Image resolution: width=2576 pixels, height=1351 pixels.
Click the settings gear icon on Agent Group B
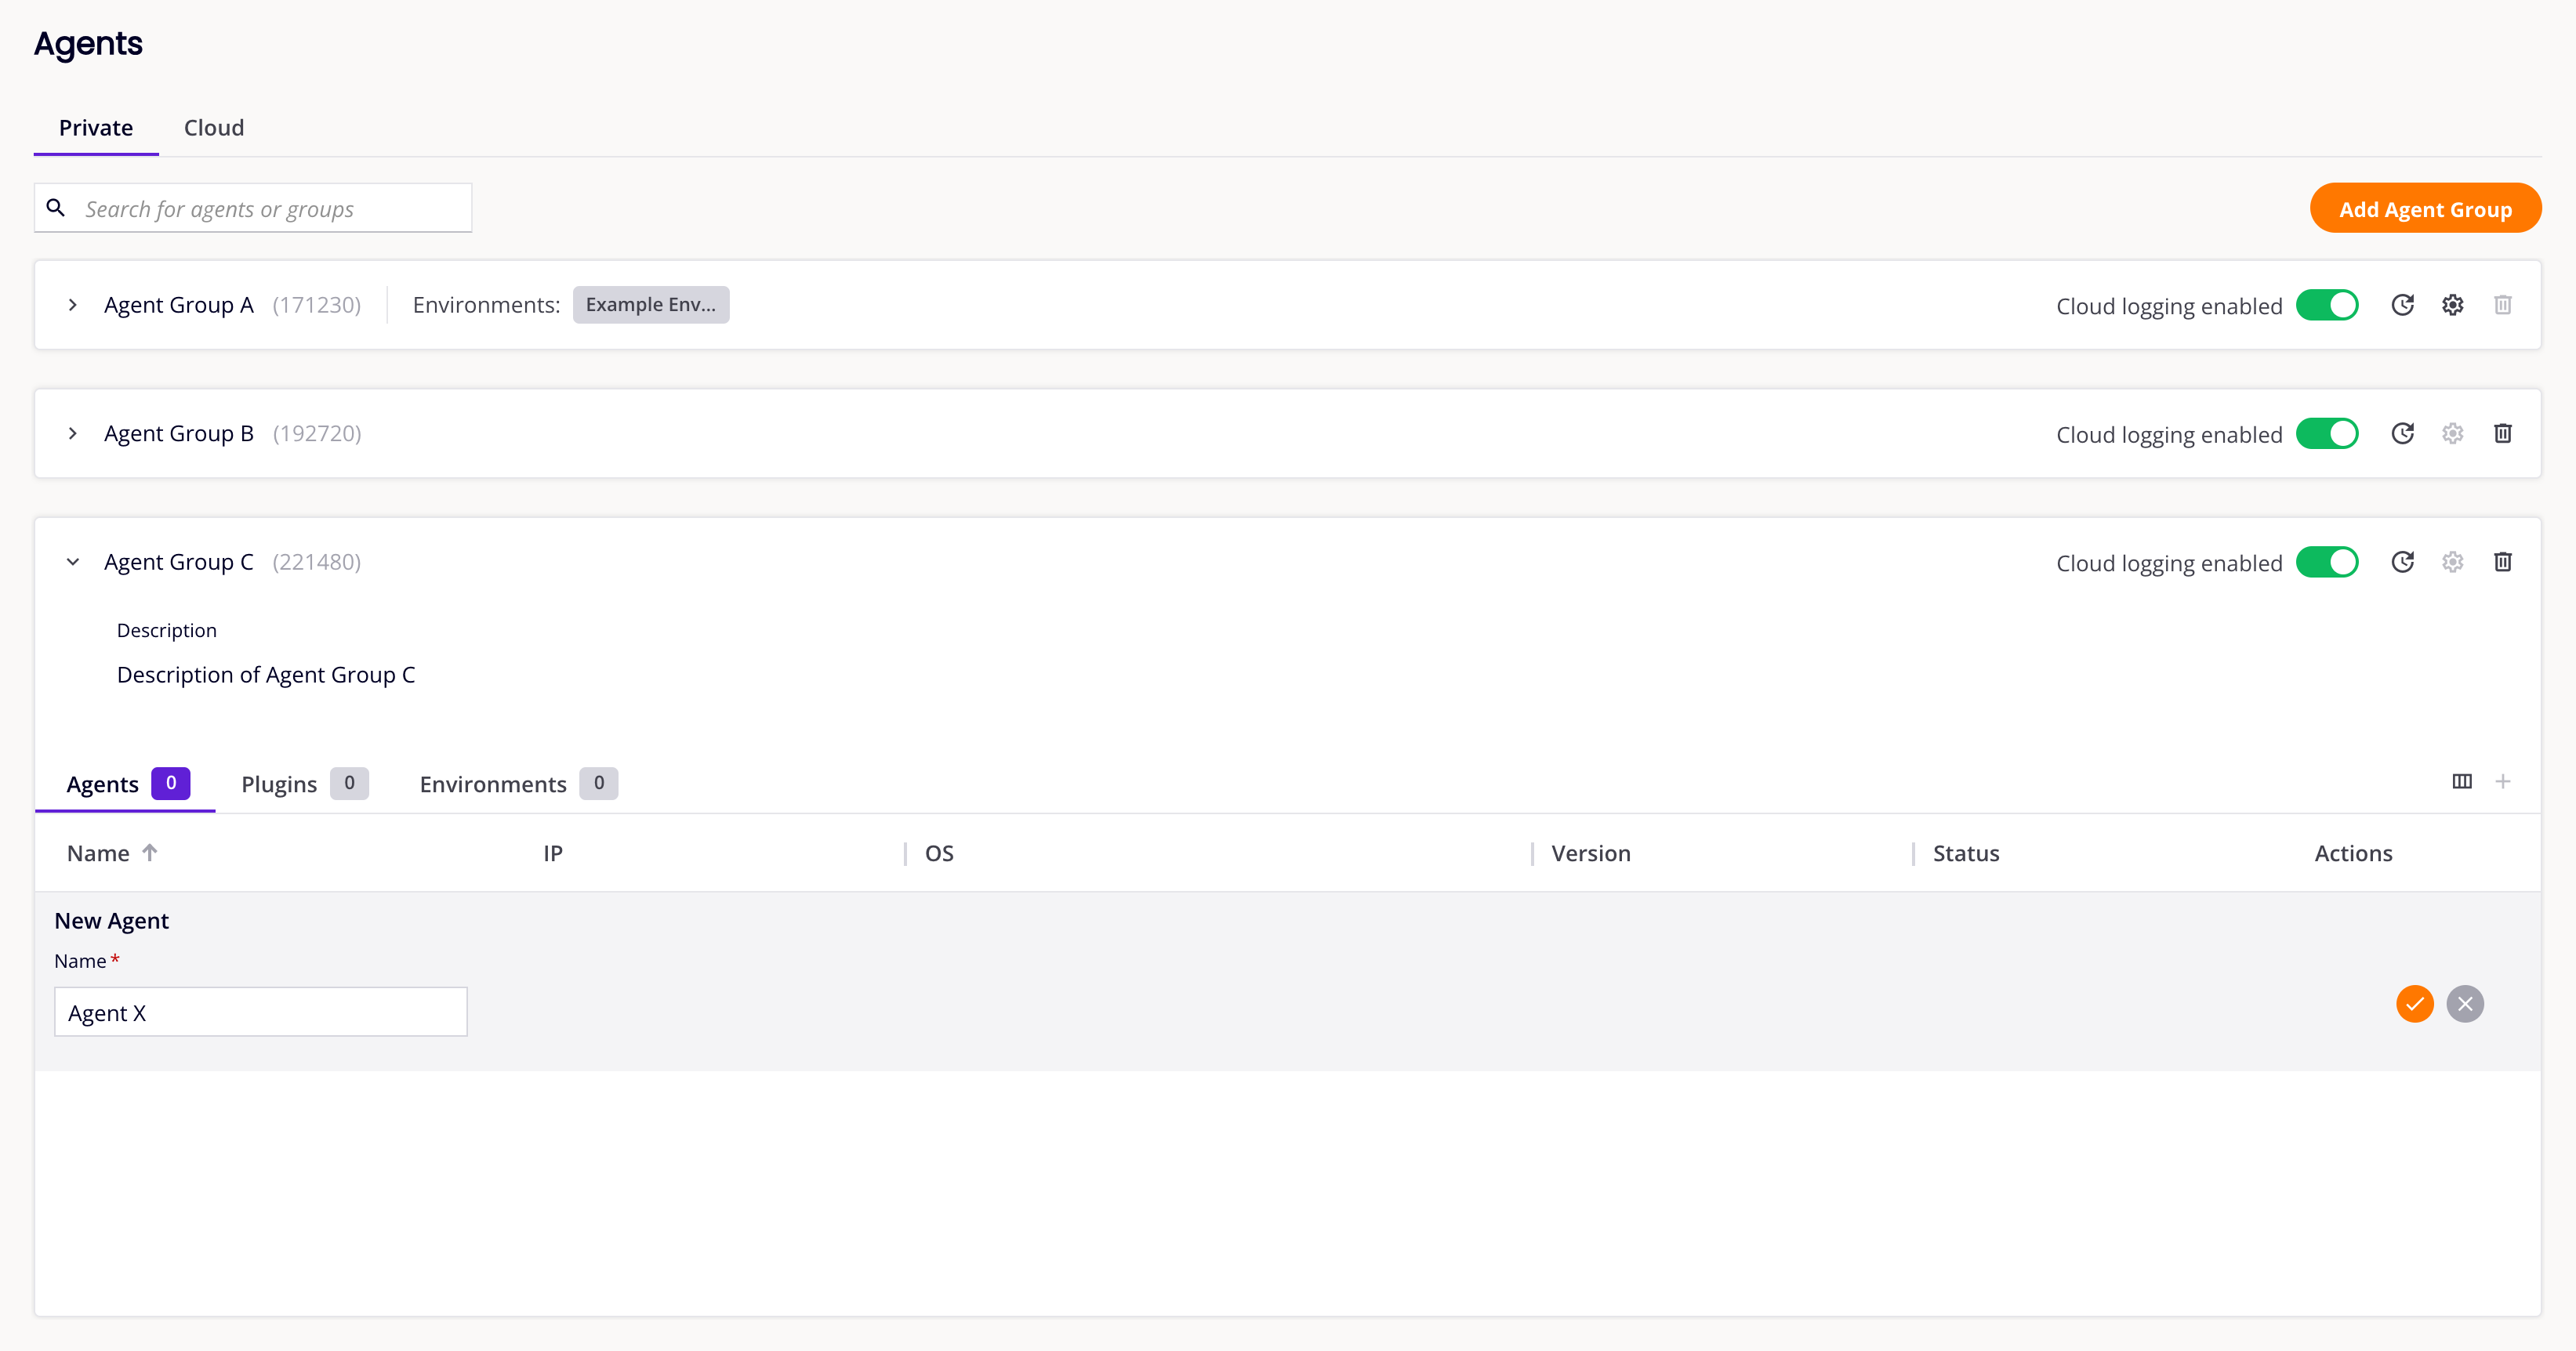click(x=2451, y=433)
